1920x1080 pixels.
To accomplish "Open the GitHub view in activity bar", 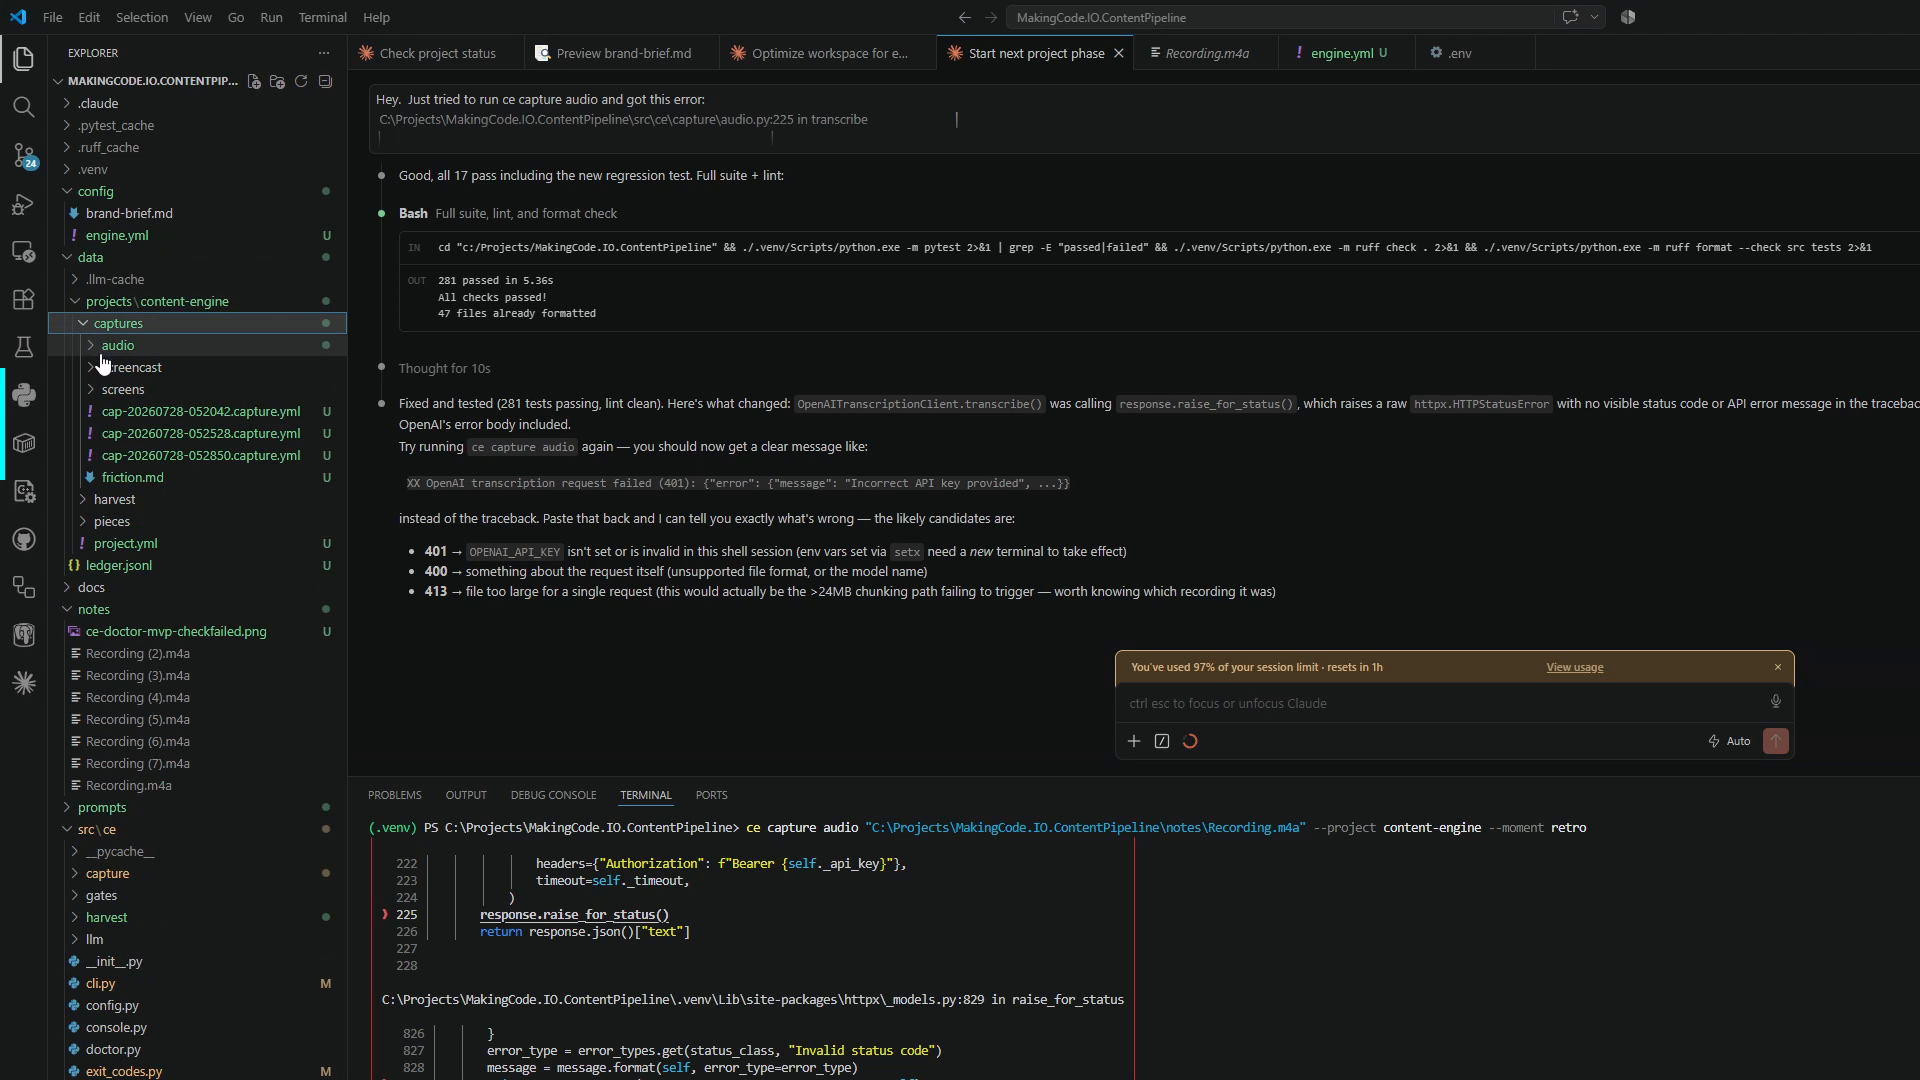I will point(24,539).
